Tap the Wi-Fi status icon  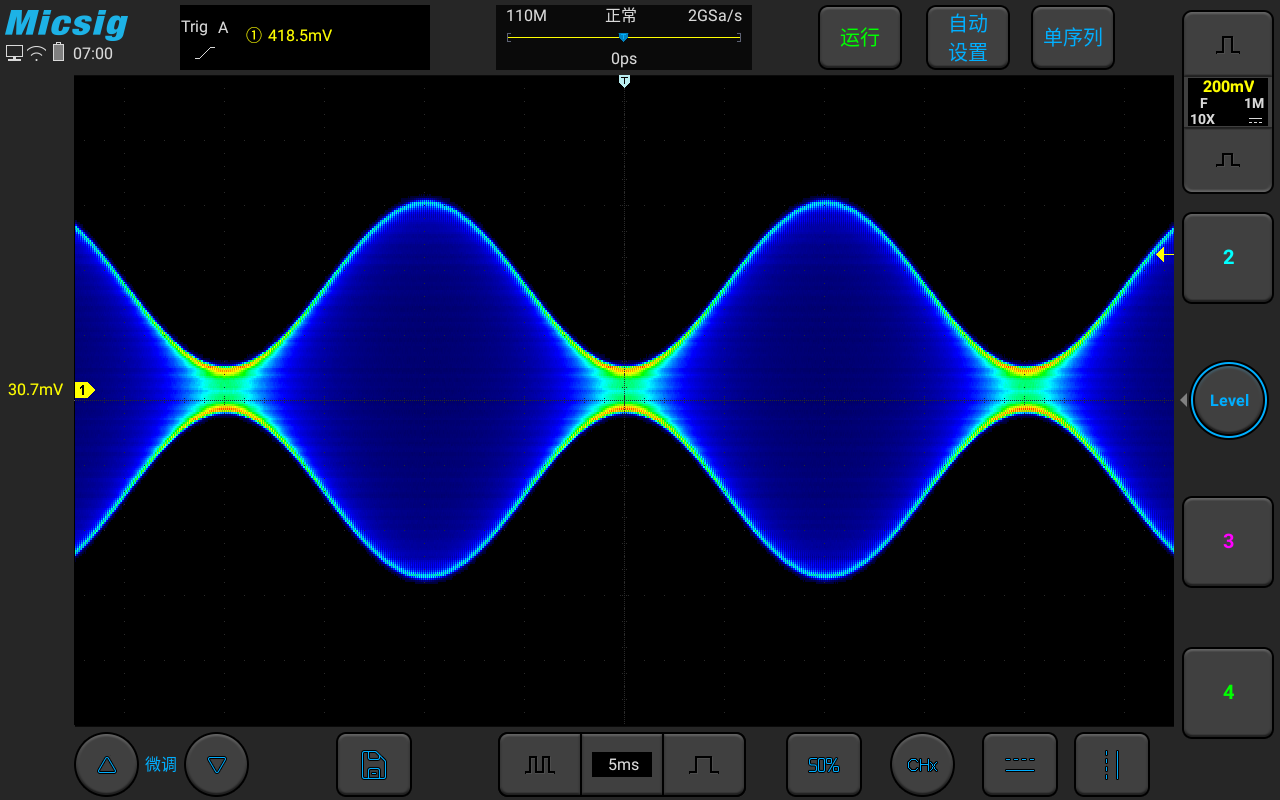coord(37,53)
